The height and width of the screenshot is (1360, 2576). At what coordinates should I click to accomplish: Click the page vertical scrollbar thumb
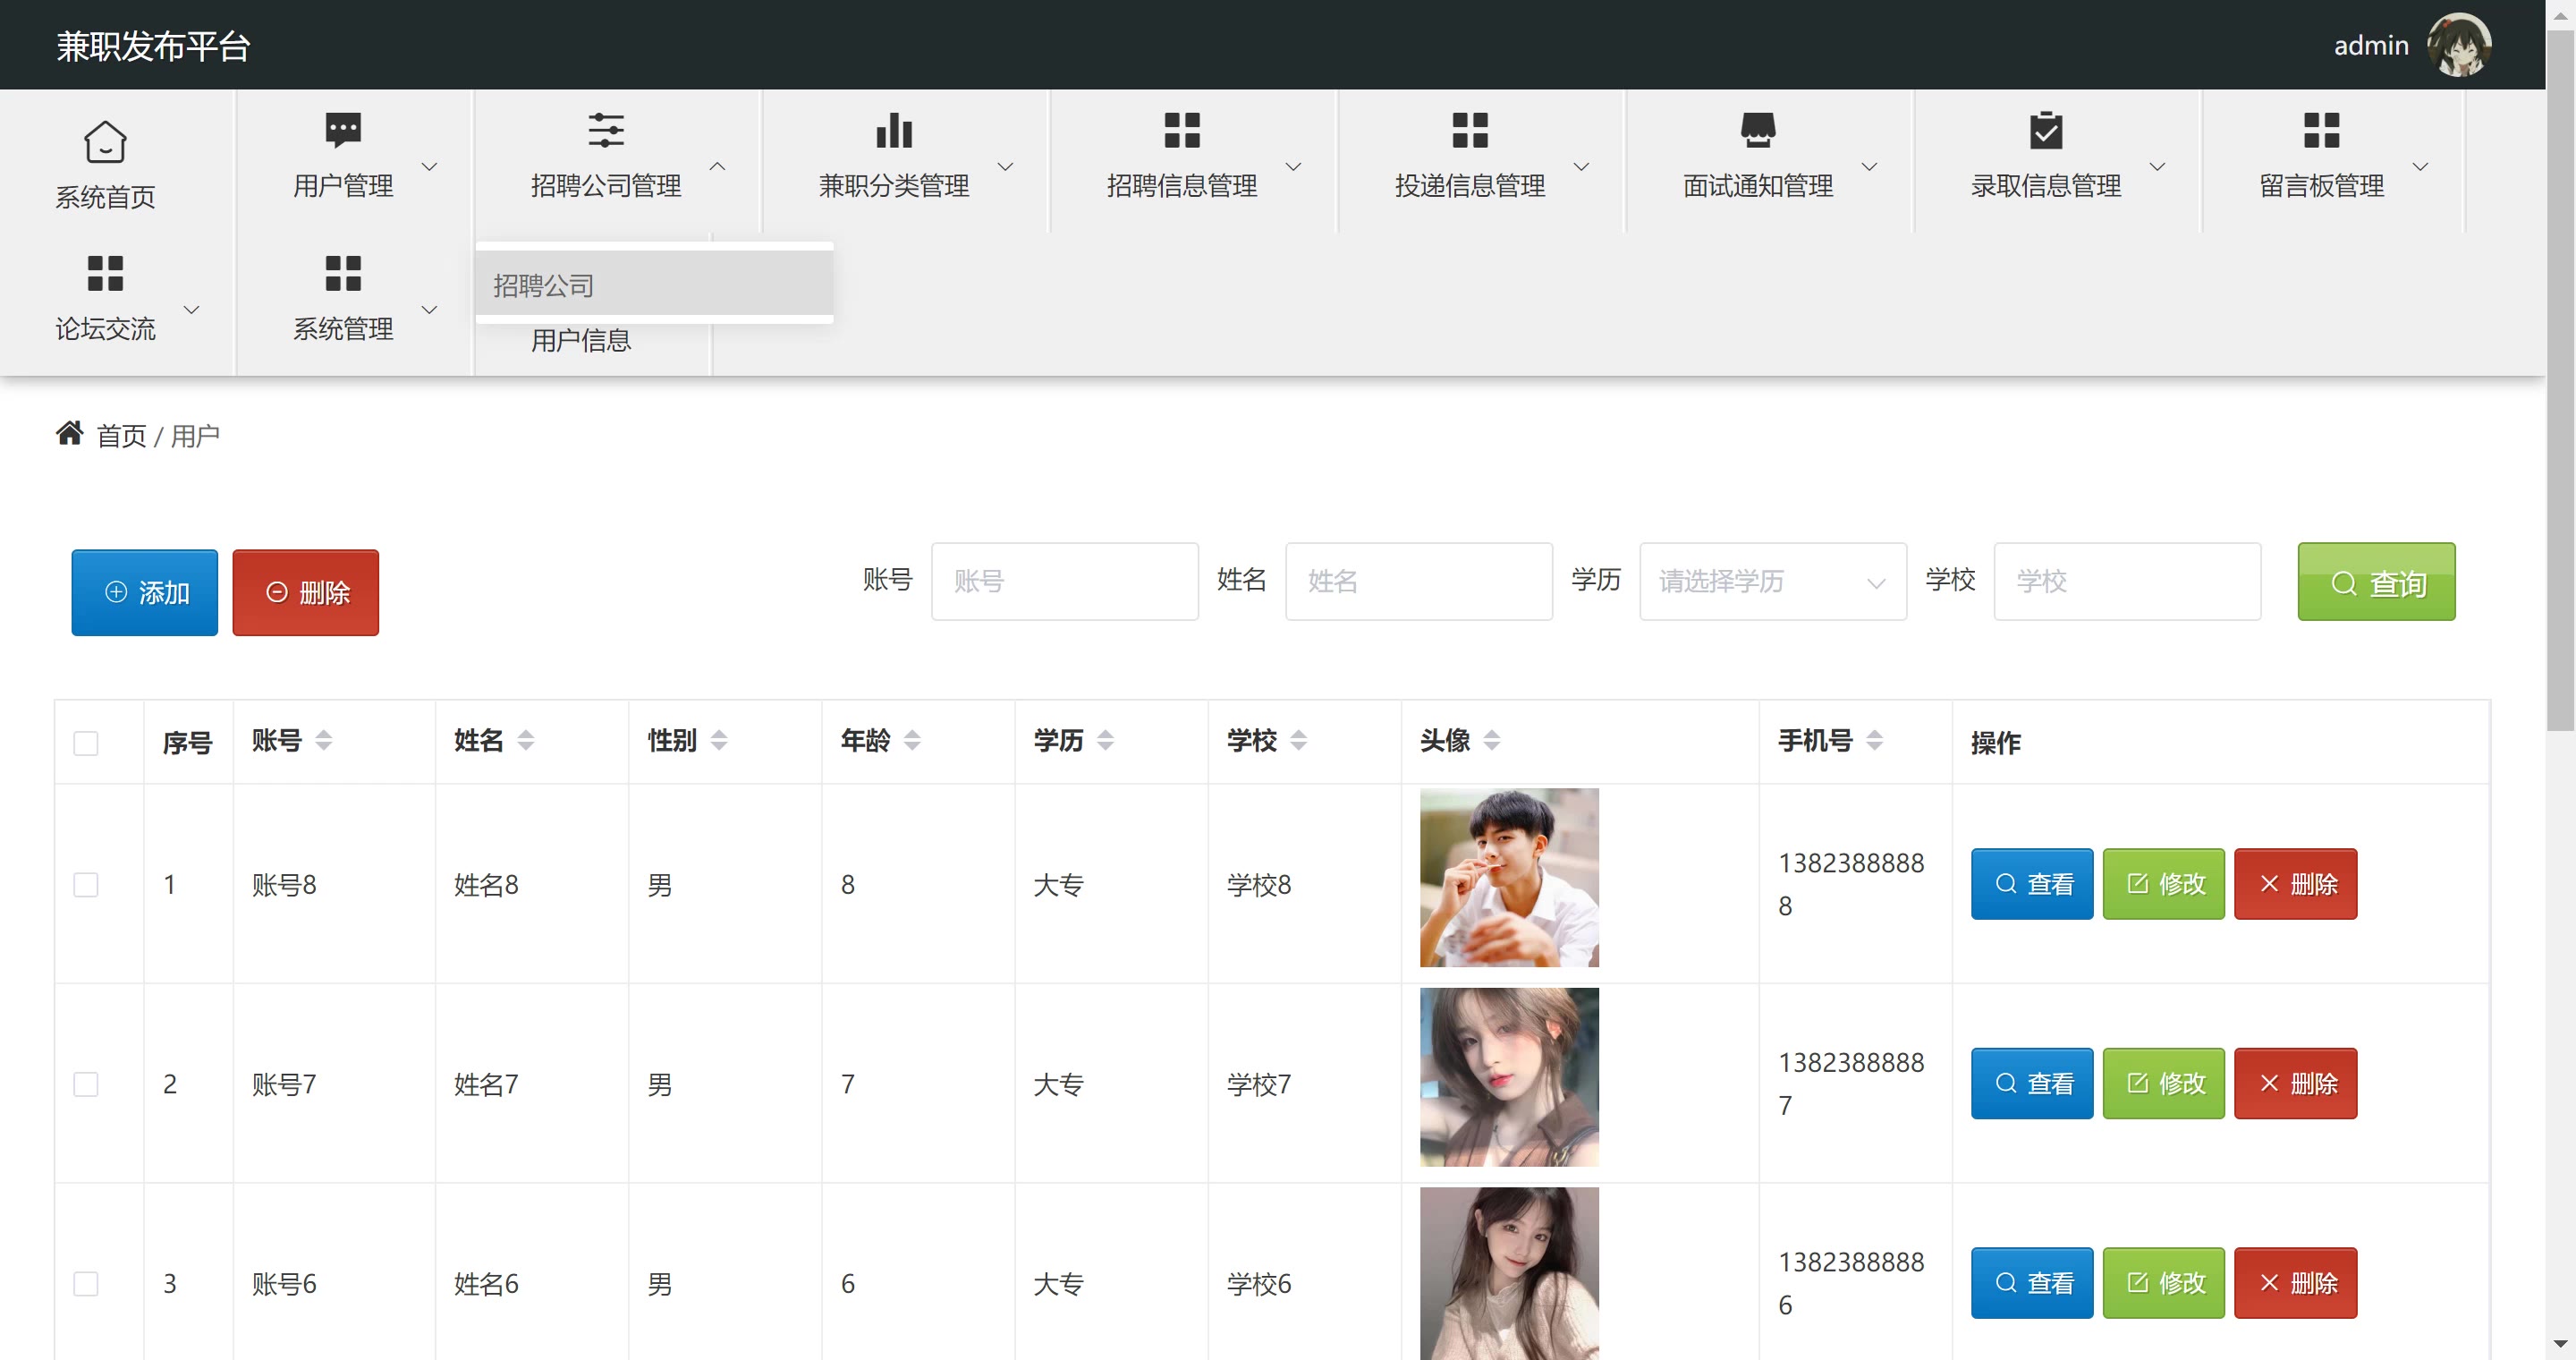point(2560,380)
